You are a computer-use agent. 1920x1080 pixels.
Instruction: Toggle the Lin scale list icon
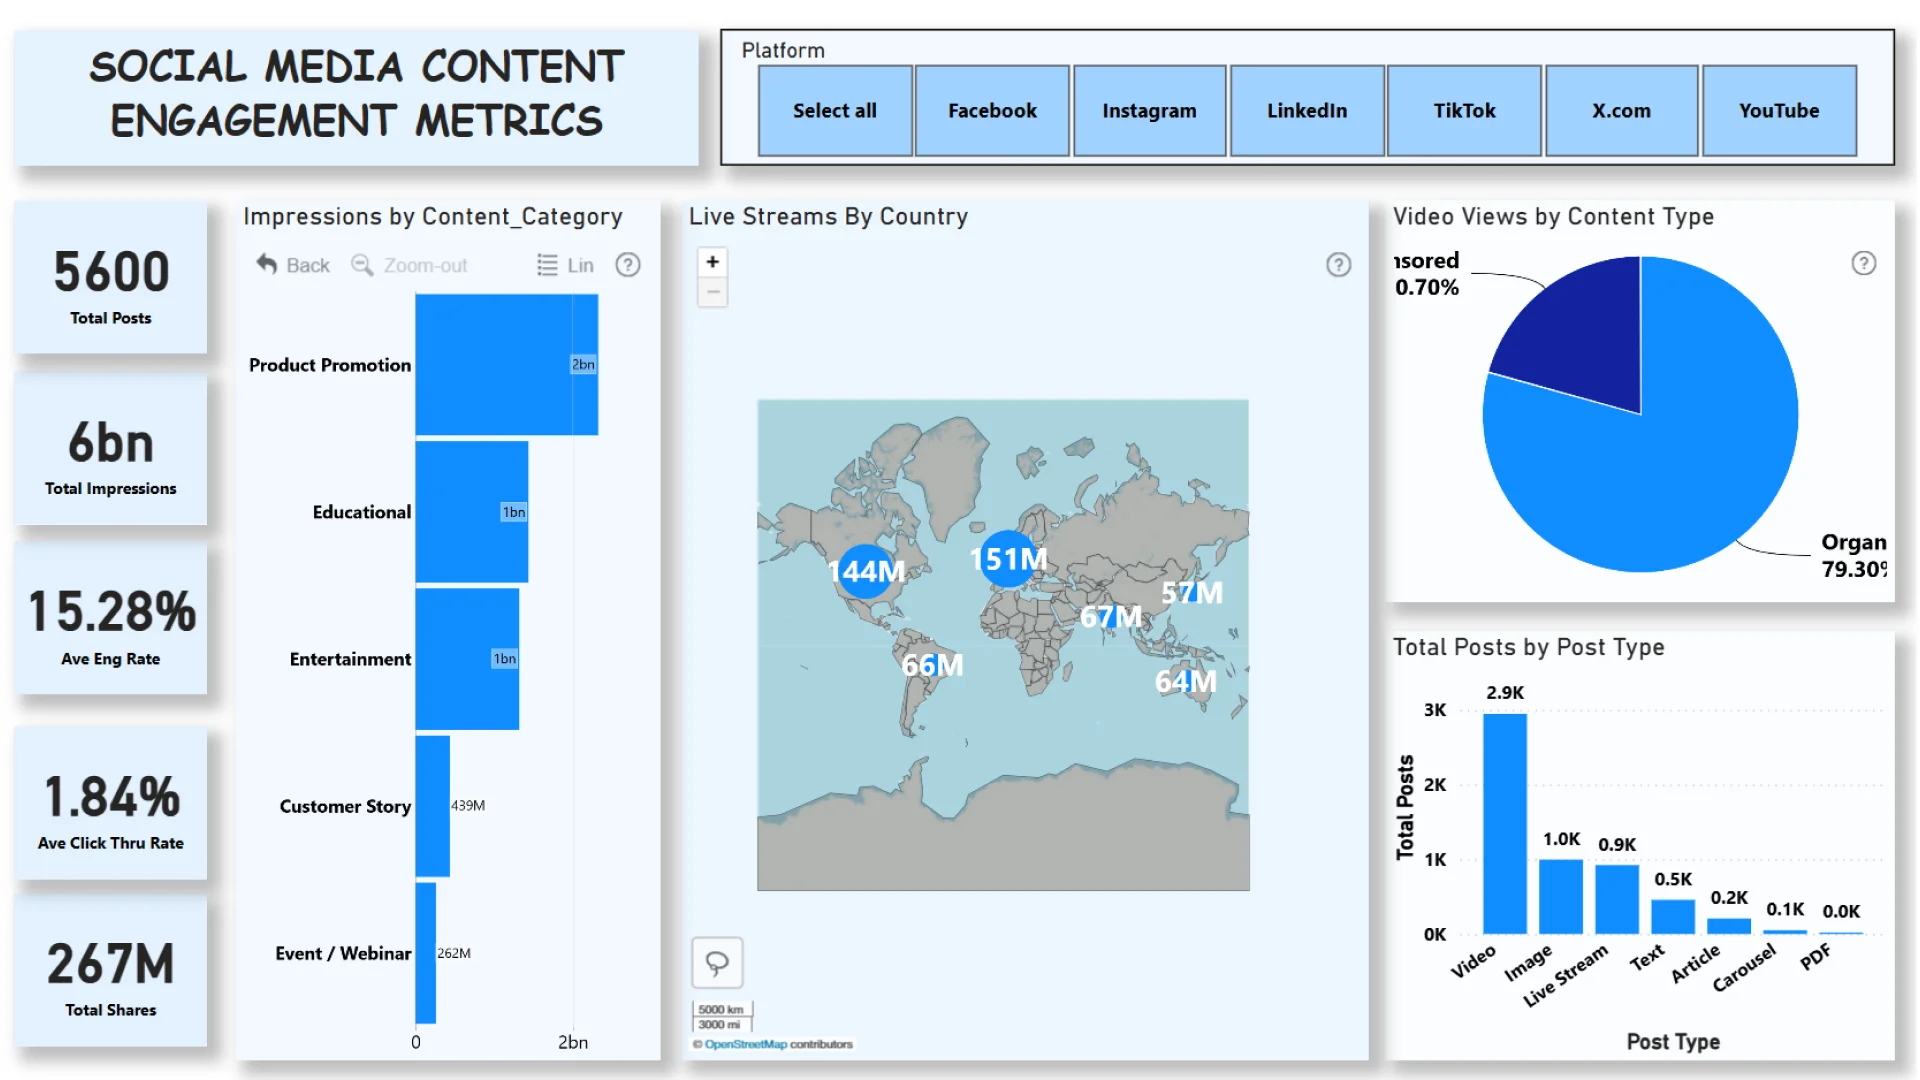(x=547, y=265)
